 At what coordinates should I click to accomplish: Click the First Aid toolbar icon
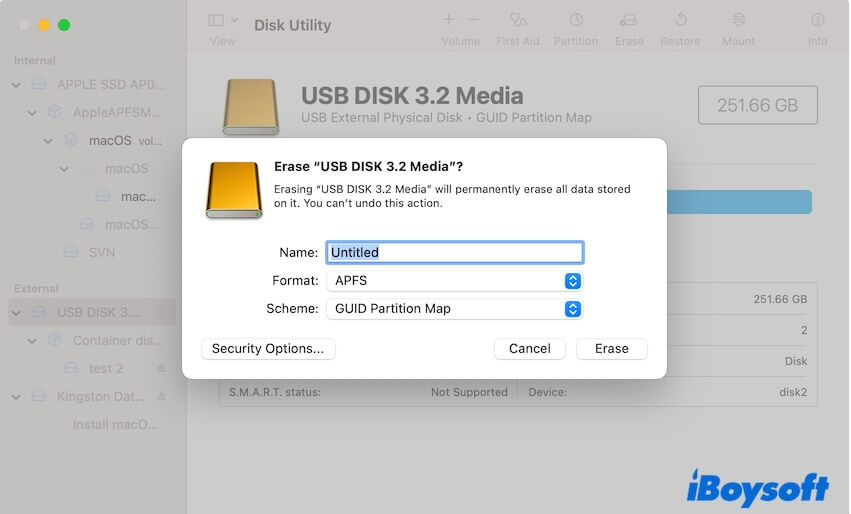[517, 20]
